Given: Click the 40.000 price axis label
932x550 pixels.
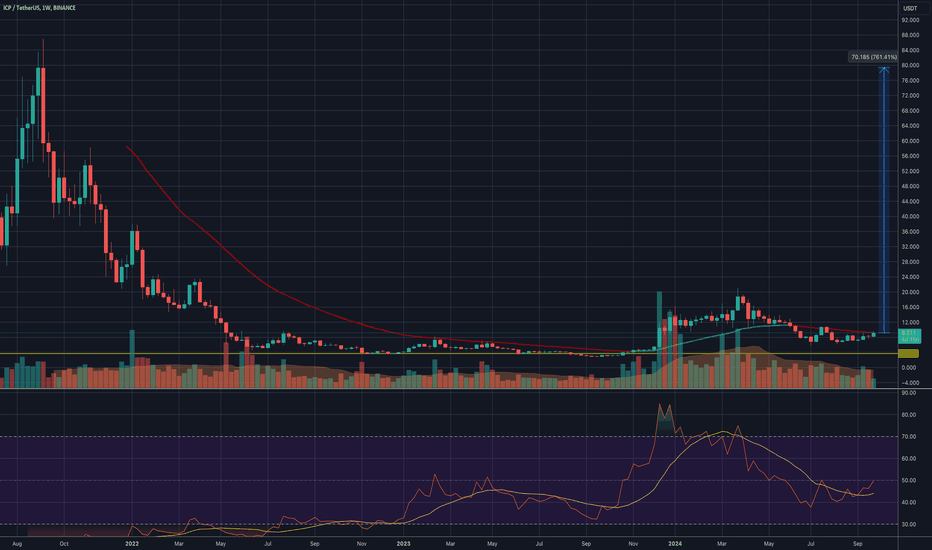Looking at the screenshot, I should click(910, 216).
